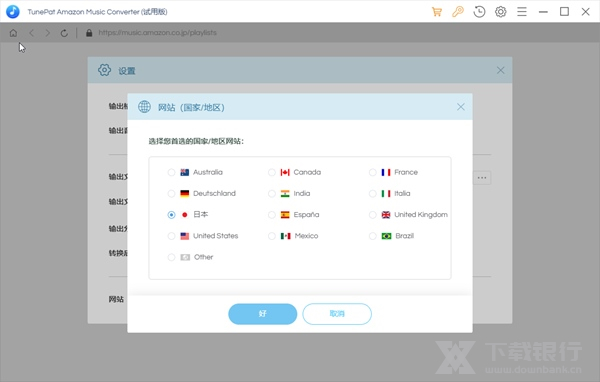Screen dimensions: 600x382
Task: Select the United Kingdom radio button
Action: coord(372,215)
